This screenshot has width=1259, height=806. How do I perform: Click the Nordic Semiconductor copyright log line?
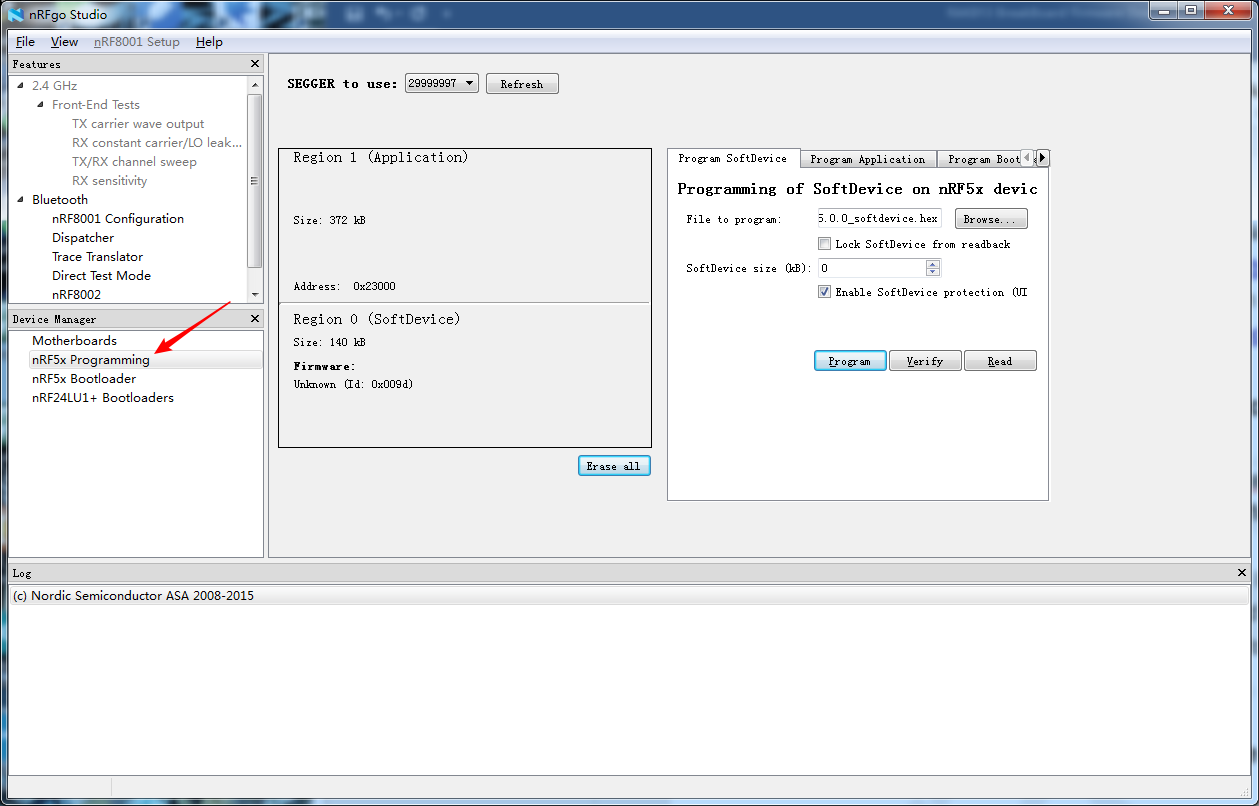point(133,596)
